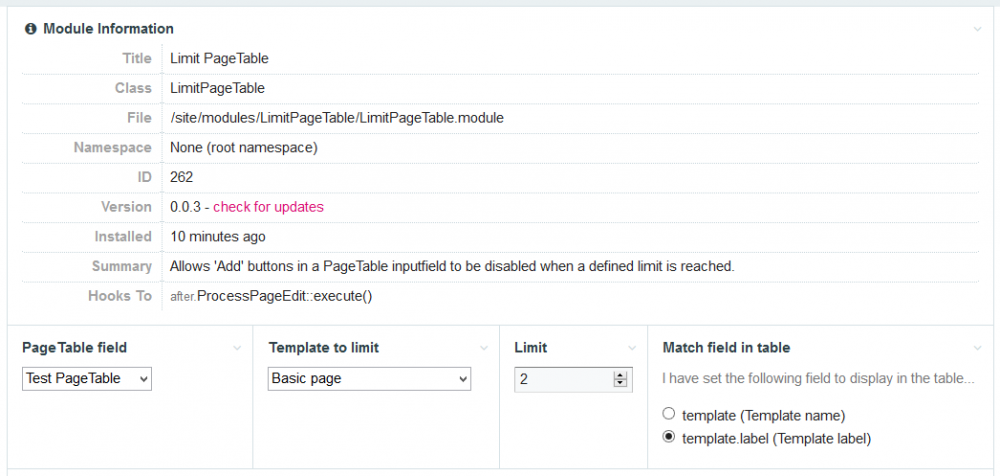
Task: Click the Limit number input field
Action: pyautogui.click(x=562, y=379)
